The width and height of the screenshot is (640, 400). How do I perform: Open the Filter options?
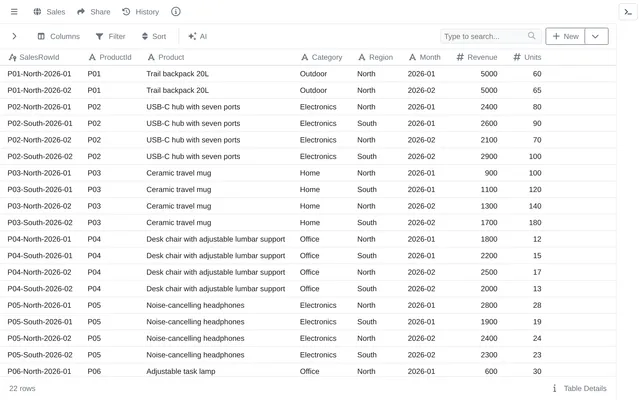click(111, 36)
